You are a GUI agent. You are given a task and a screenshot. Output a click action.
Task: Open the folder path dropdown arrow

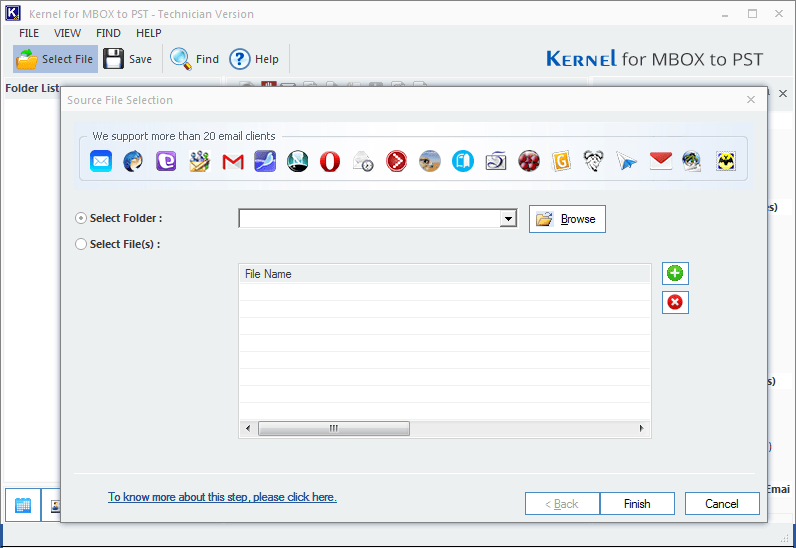click(x=508, y=219)
